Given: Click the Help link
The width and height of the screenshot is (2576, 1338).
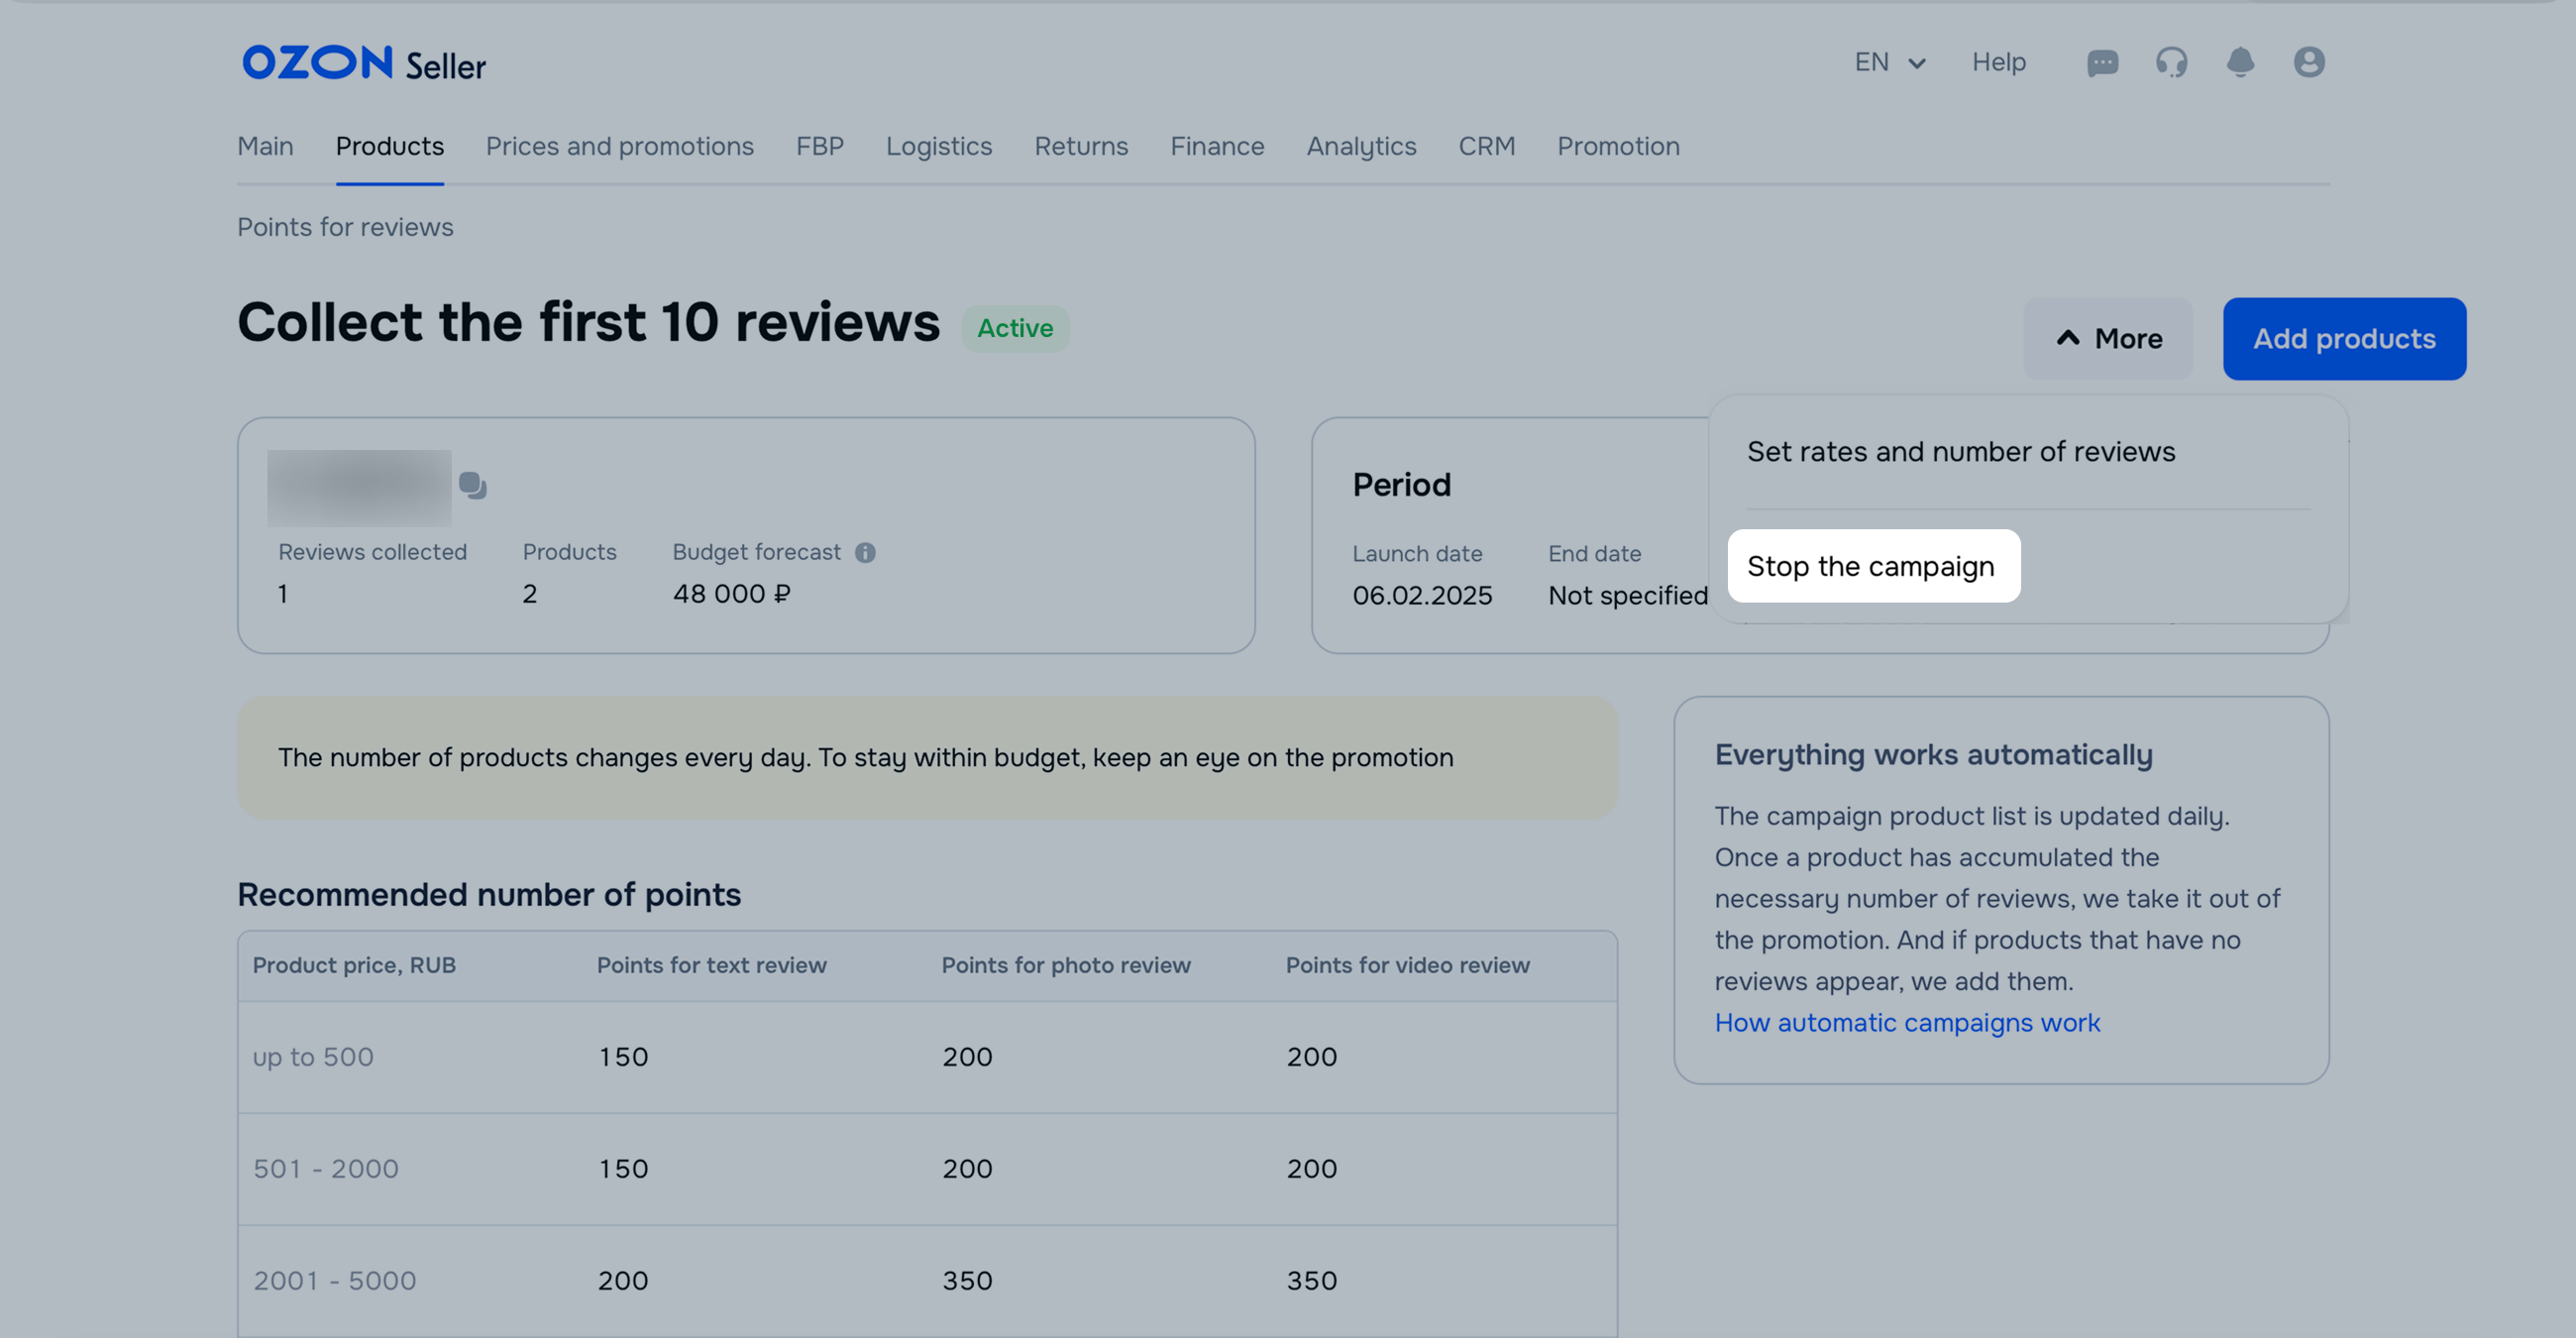Looking at the screenshot, I should click(x=1998, y=63).
